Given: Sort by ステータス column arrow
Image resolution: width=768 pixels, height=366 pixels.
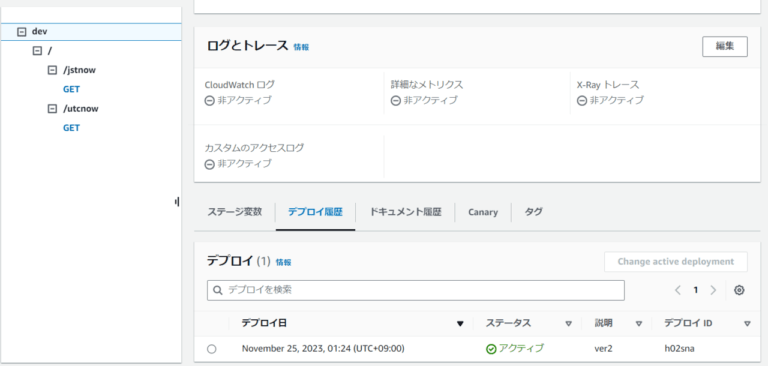Looking at the screenshot, I should pos(569,323).
